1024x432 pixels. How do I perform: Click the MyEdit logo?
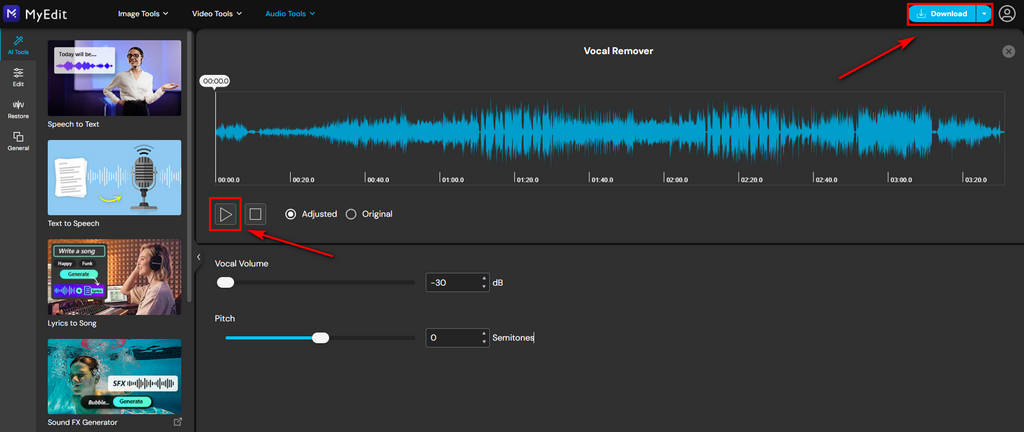point(35,13)
